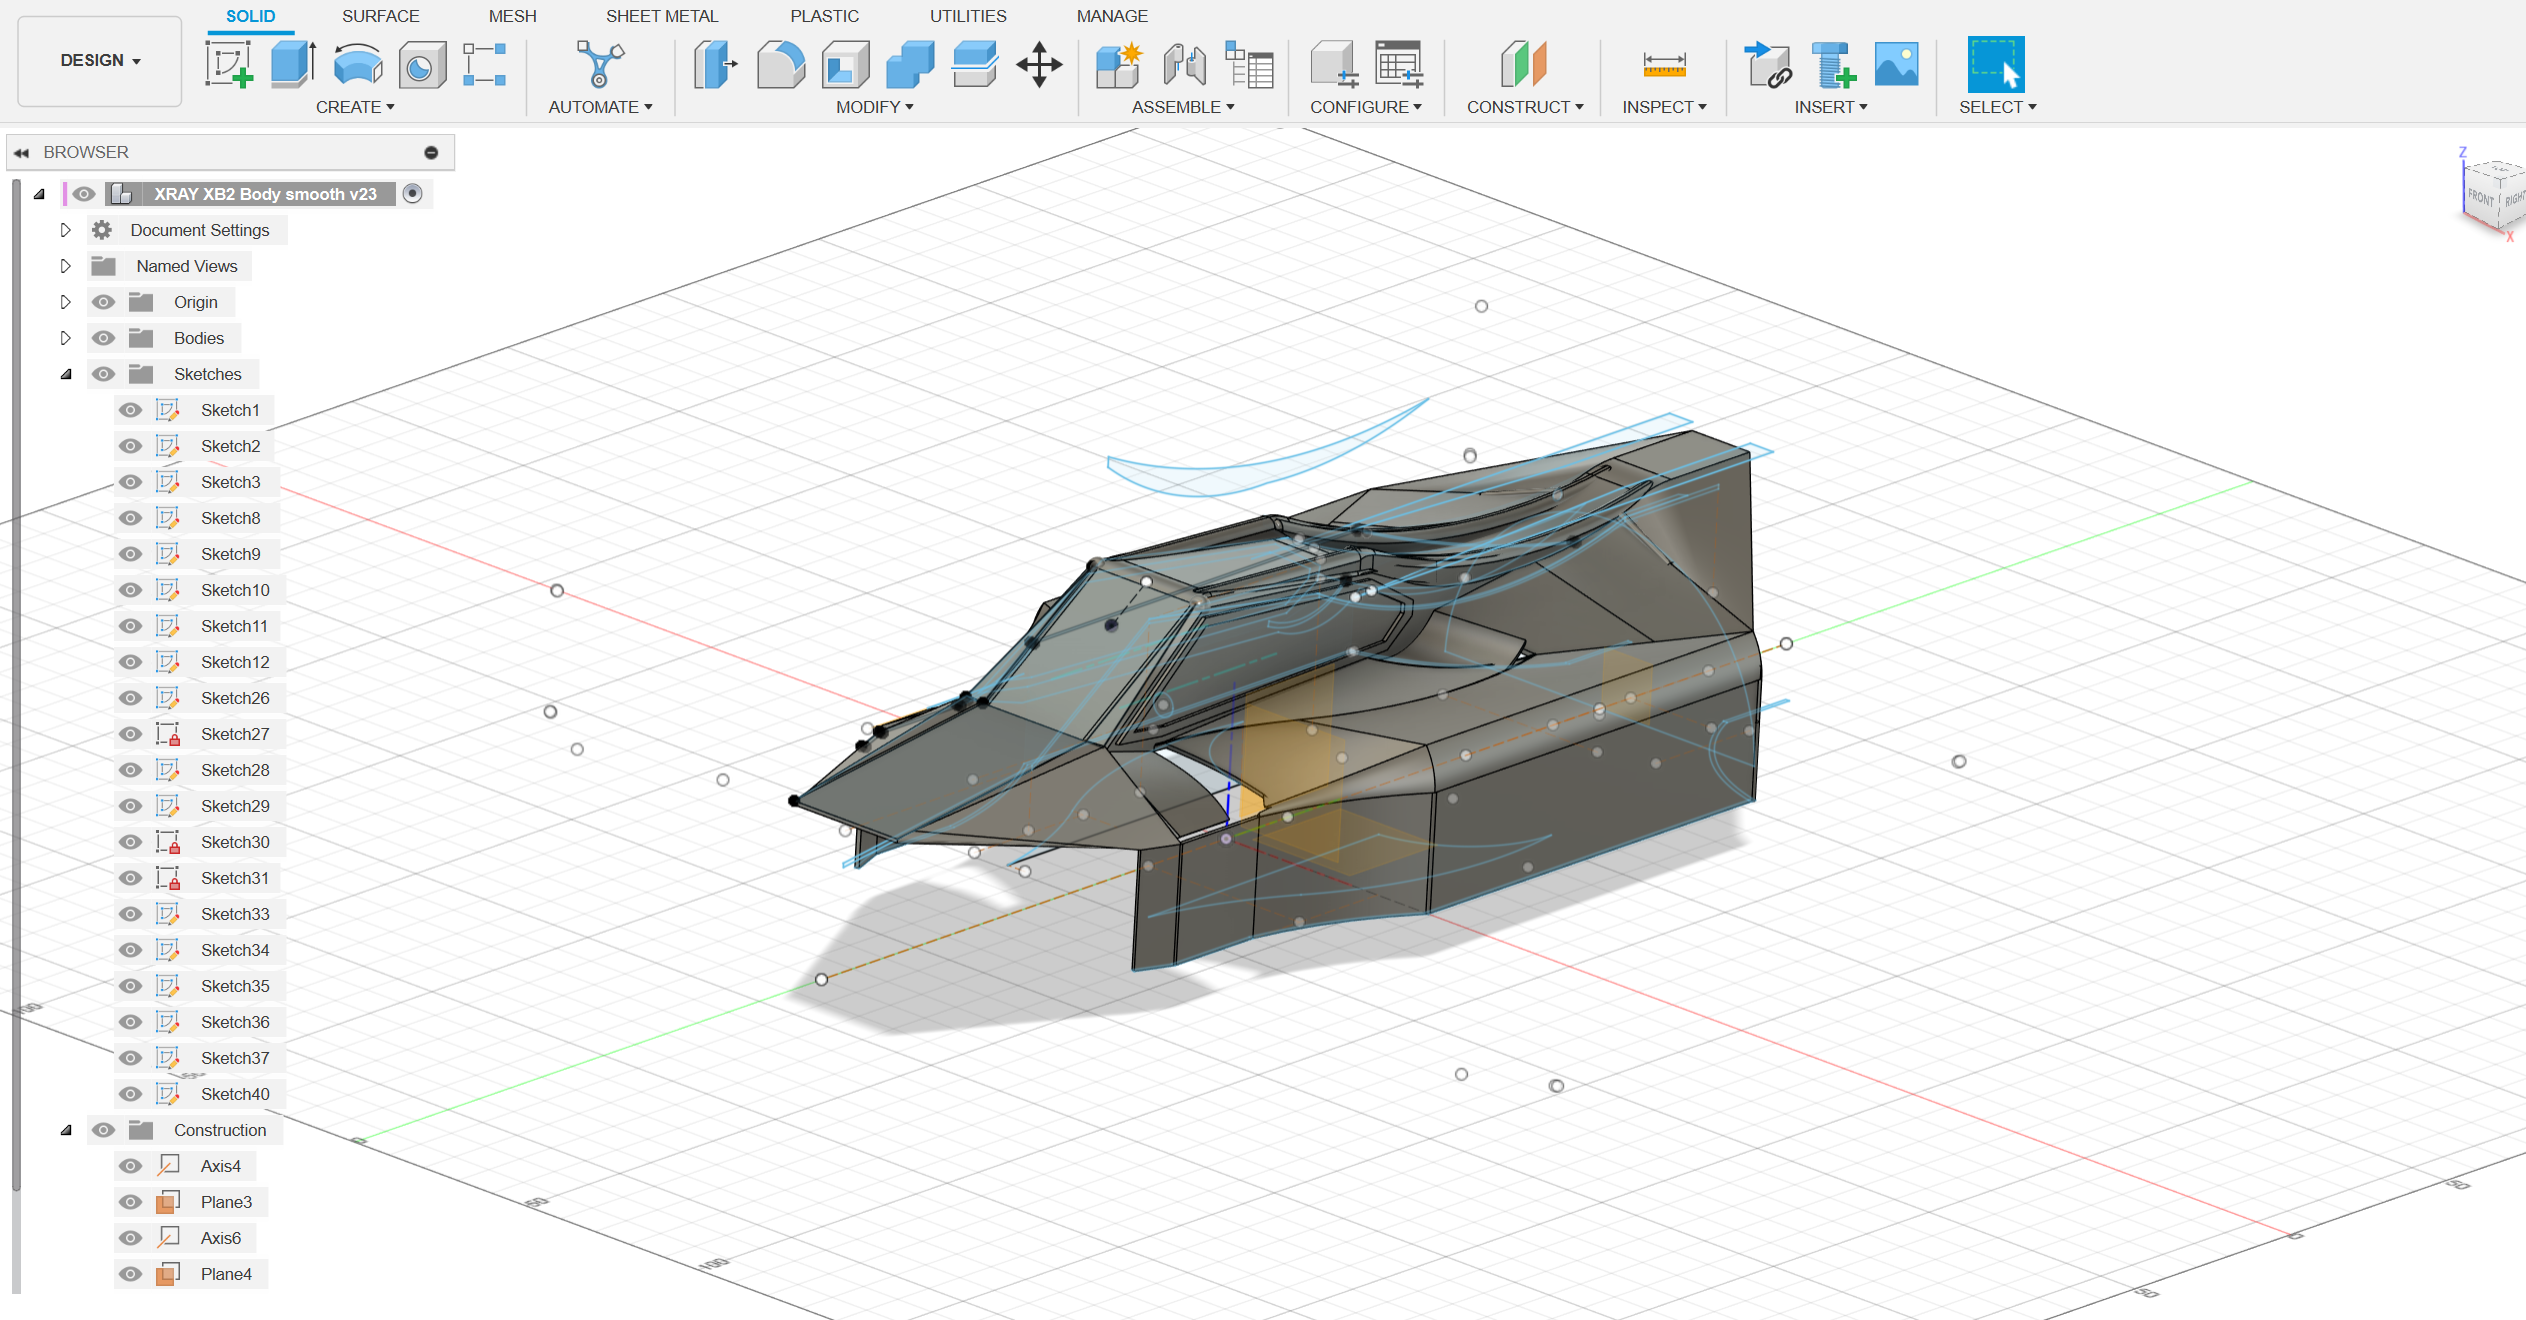
Task: Select the Offset Plane construct tool
Action: [x=1523, y=63]
